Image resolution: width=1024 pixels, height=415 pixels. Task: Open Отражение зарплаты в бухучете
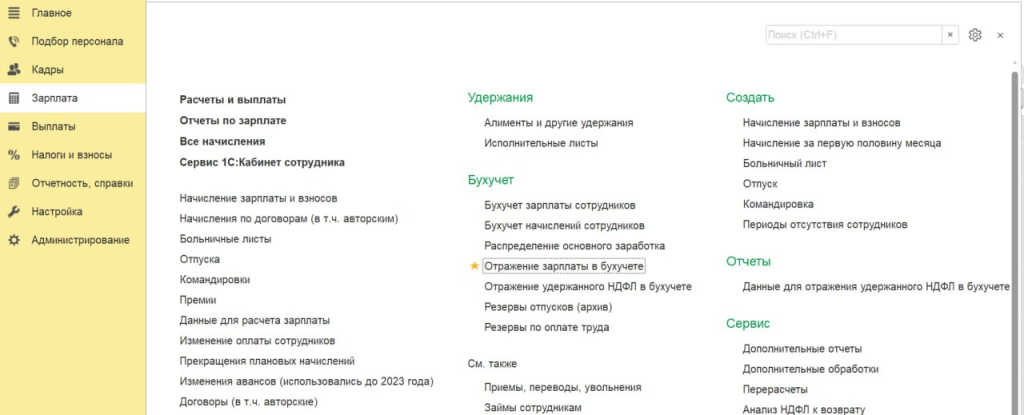[x=564, y=267]
